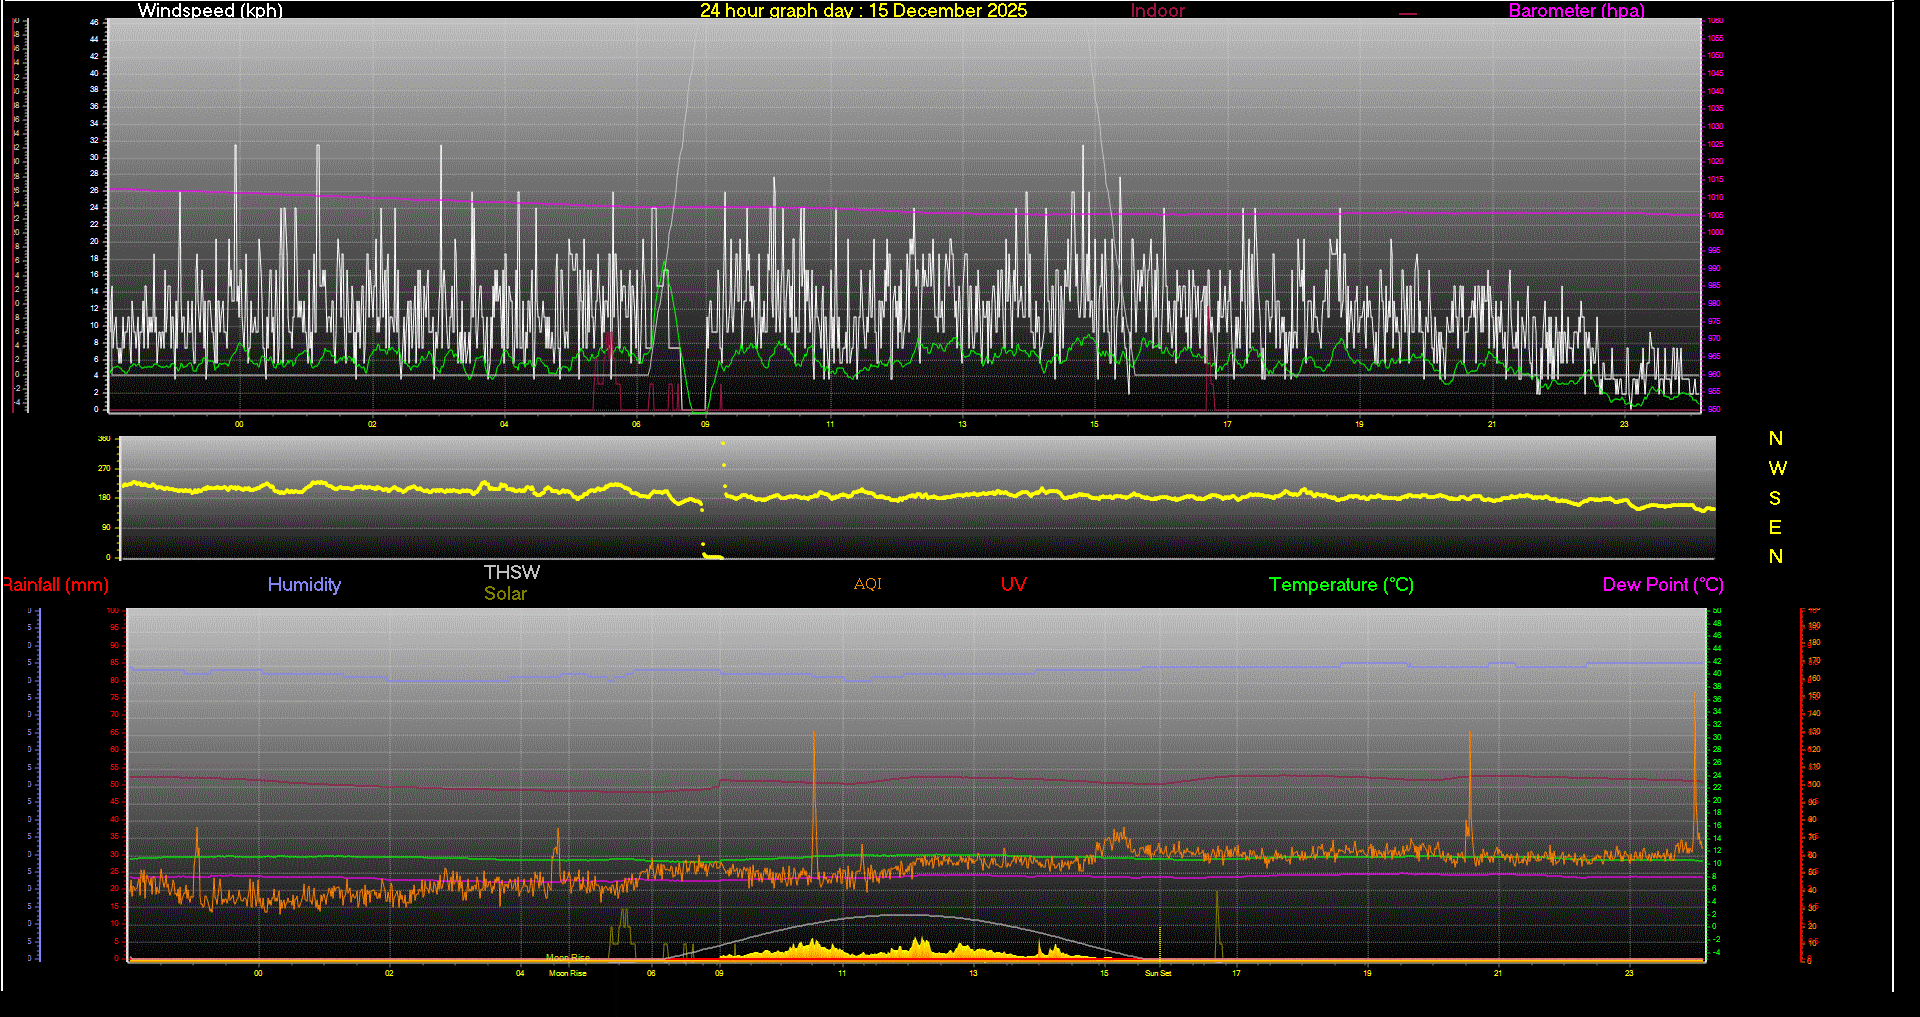Select the Temperature (°C) legend label

tap(1341, 585)
